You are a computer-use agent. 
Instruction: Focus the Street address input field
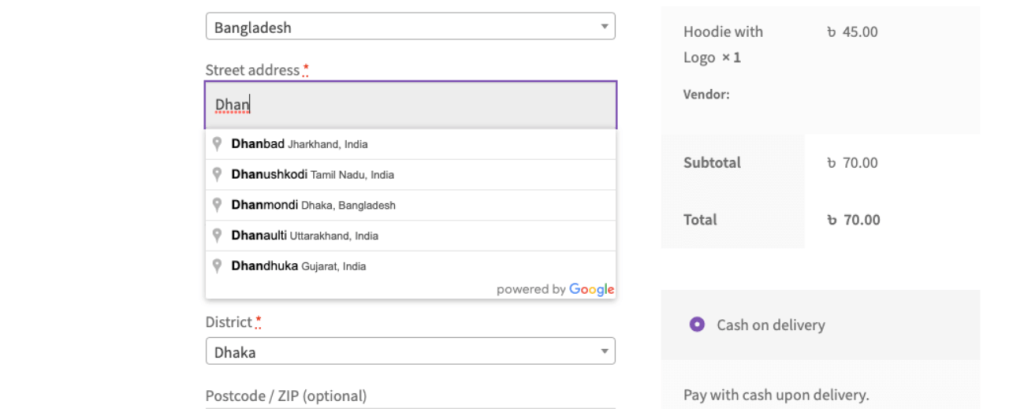[410, 104]
